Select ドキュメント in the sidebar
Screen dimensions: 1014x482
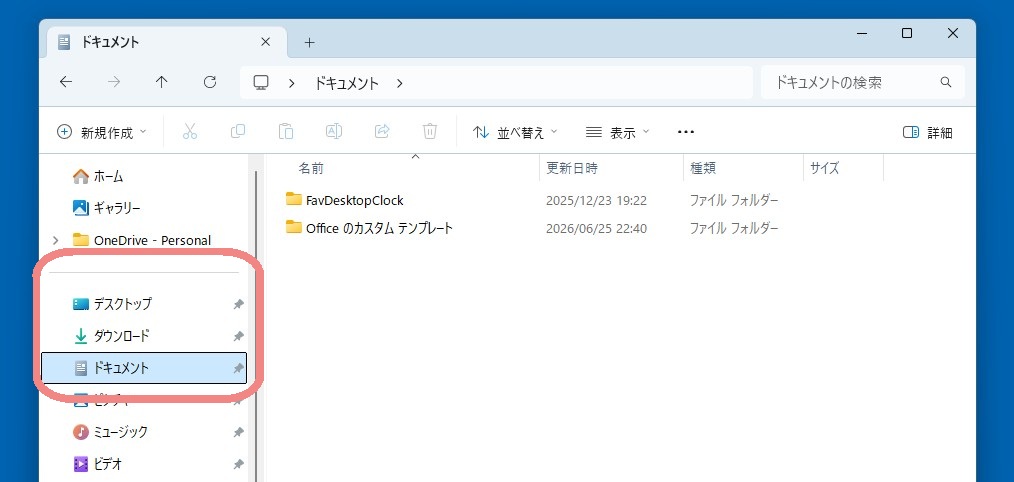[144, 368]
